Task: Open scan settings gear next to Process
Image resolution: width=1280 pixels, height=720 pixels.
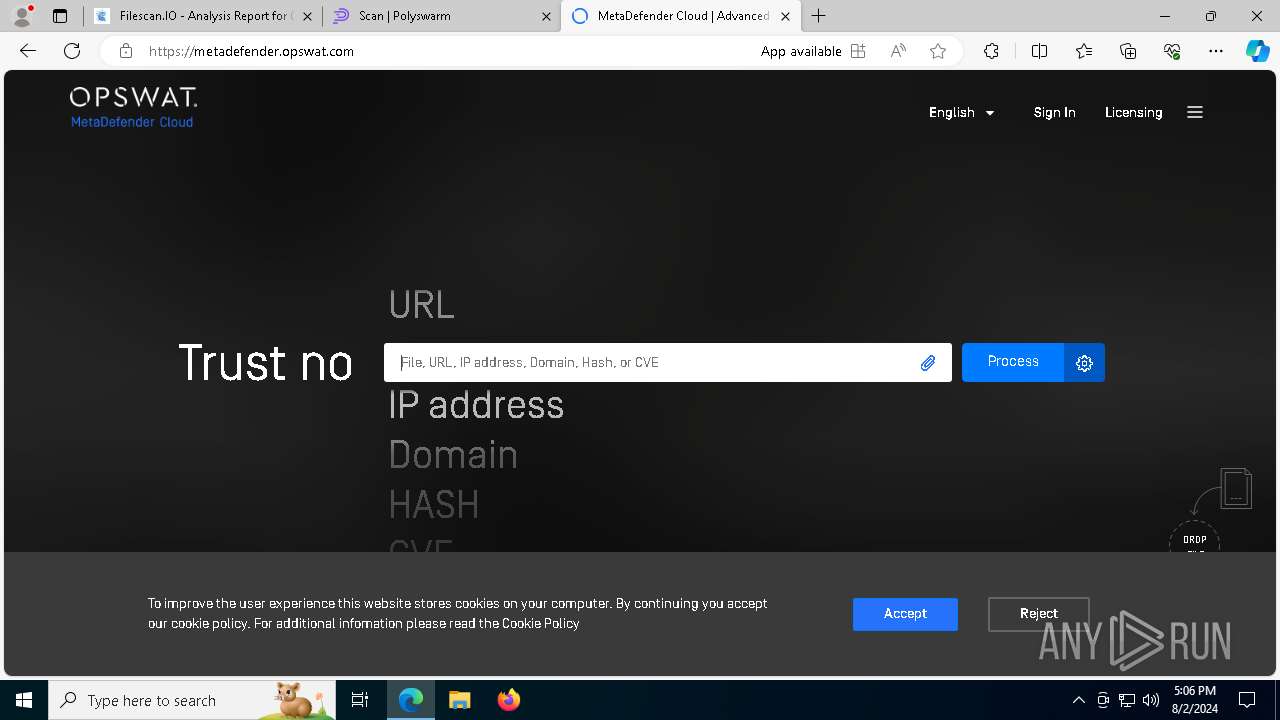Action: point(1085,363)
